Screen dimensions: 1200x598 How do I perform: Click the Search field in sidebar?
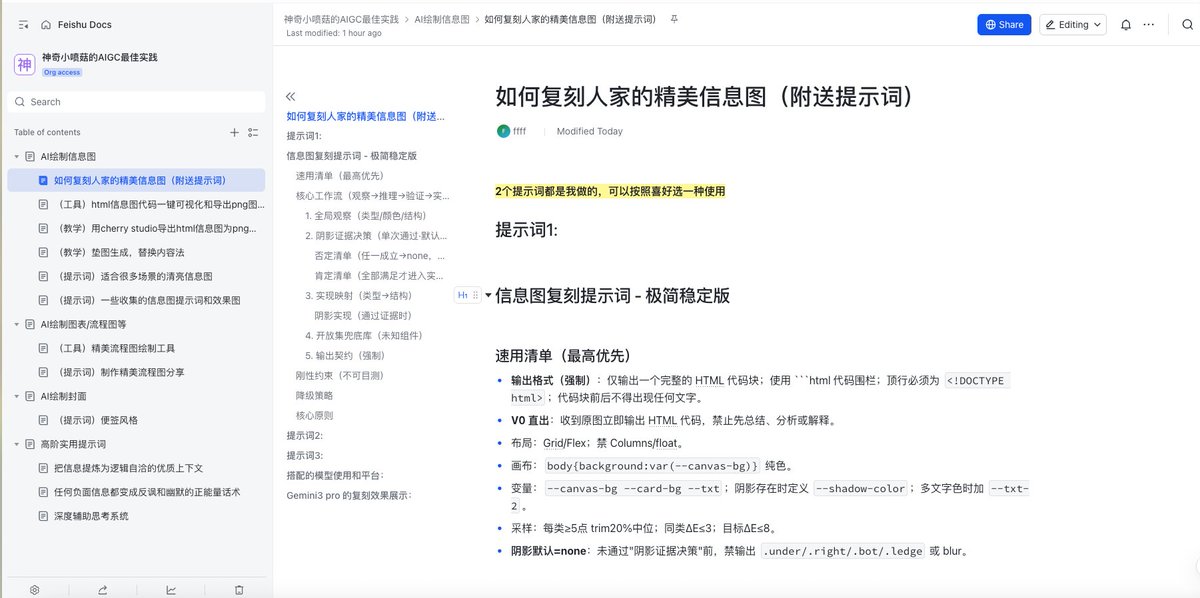click(136, 102)
